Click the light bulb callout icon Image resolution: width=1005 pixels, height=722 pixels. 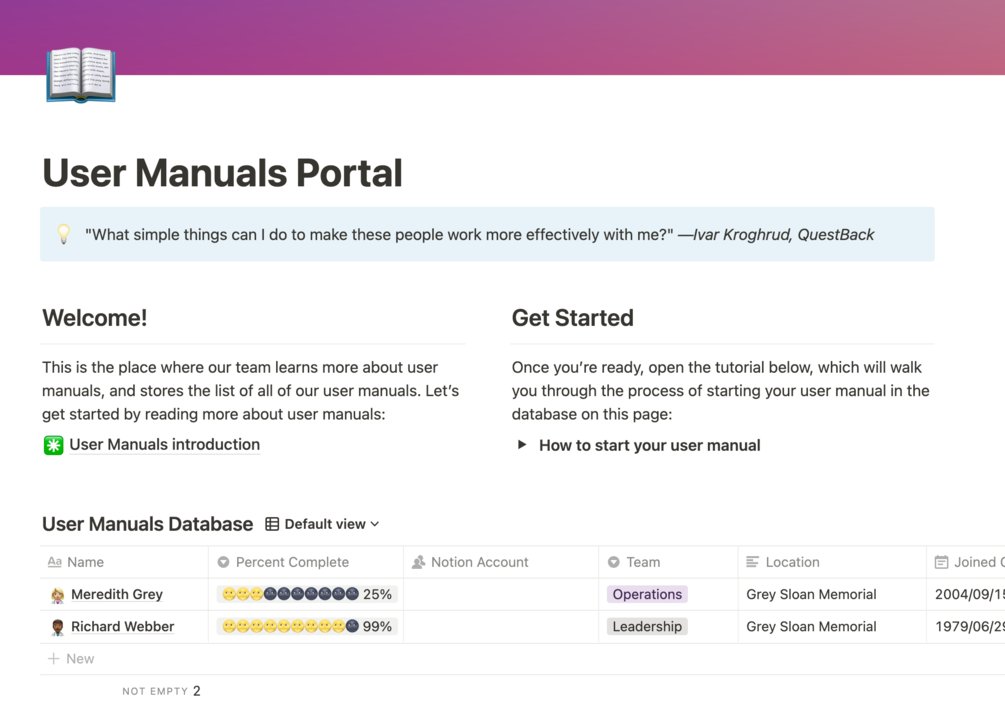click(63, 234)
